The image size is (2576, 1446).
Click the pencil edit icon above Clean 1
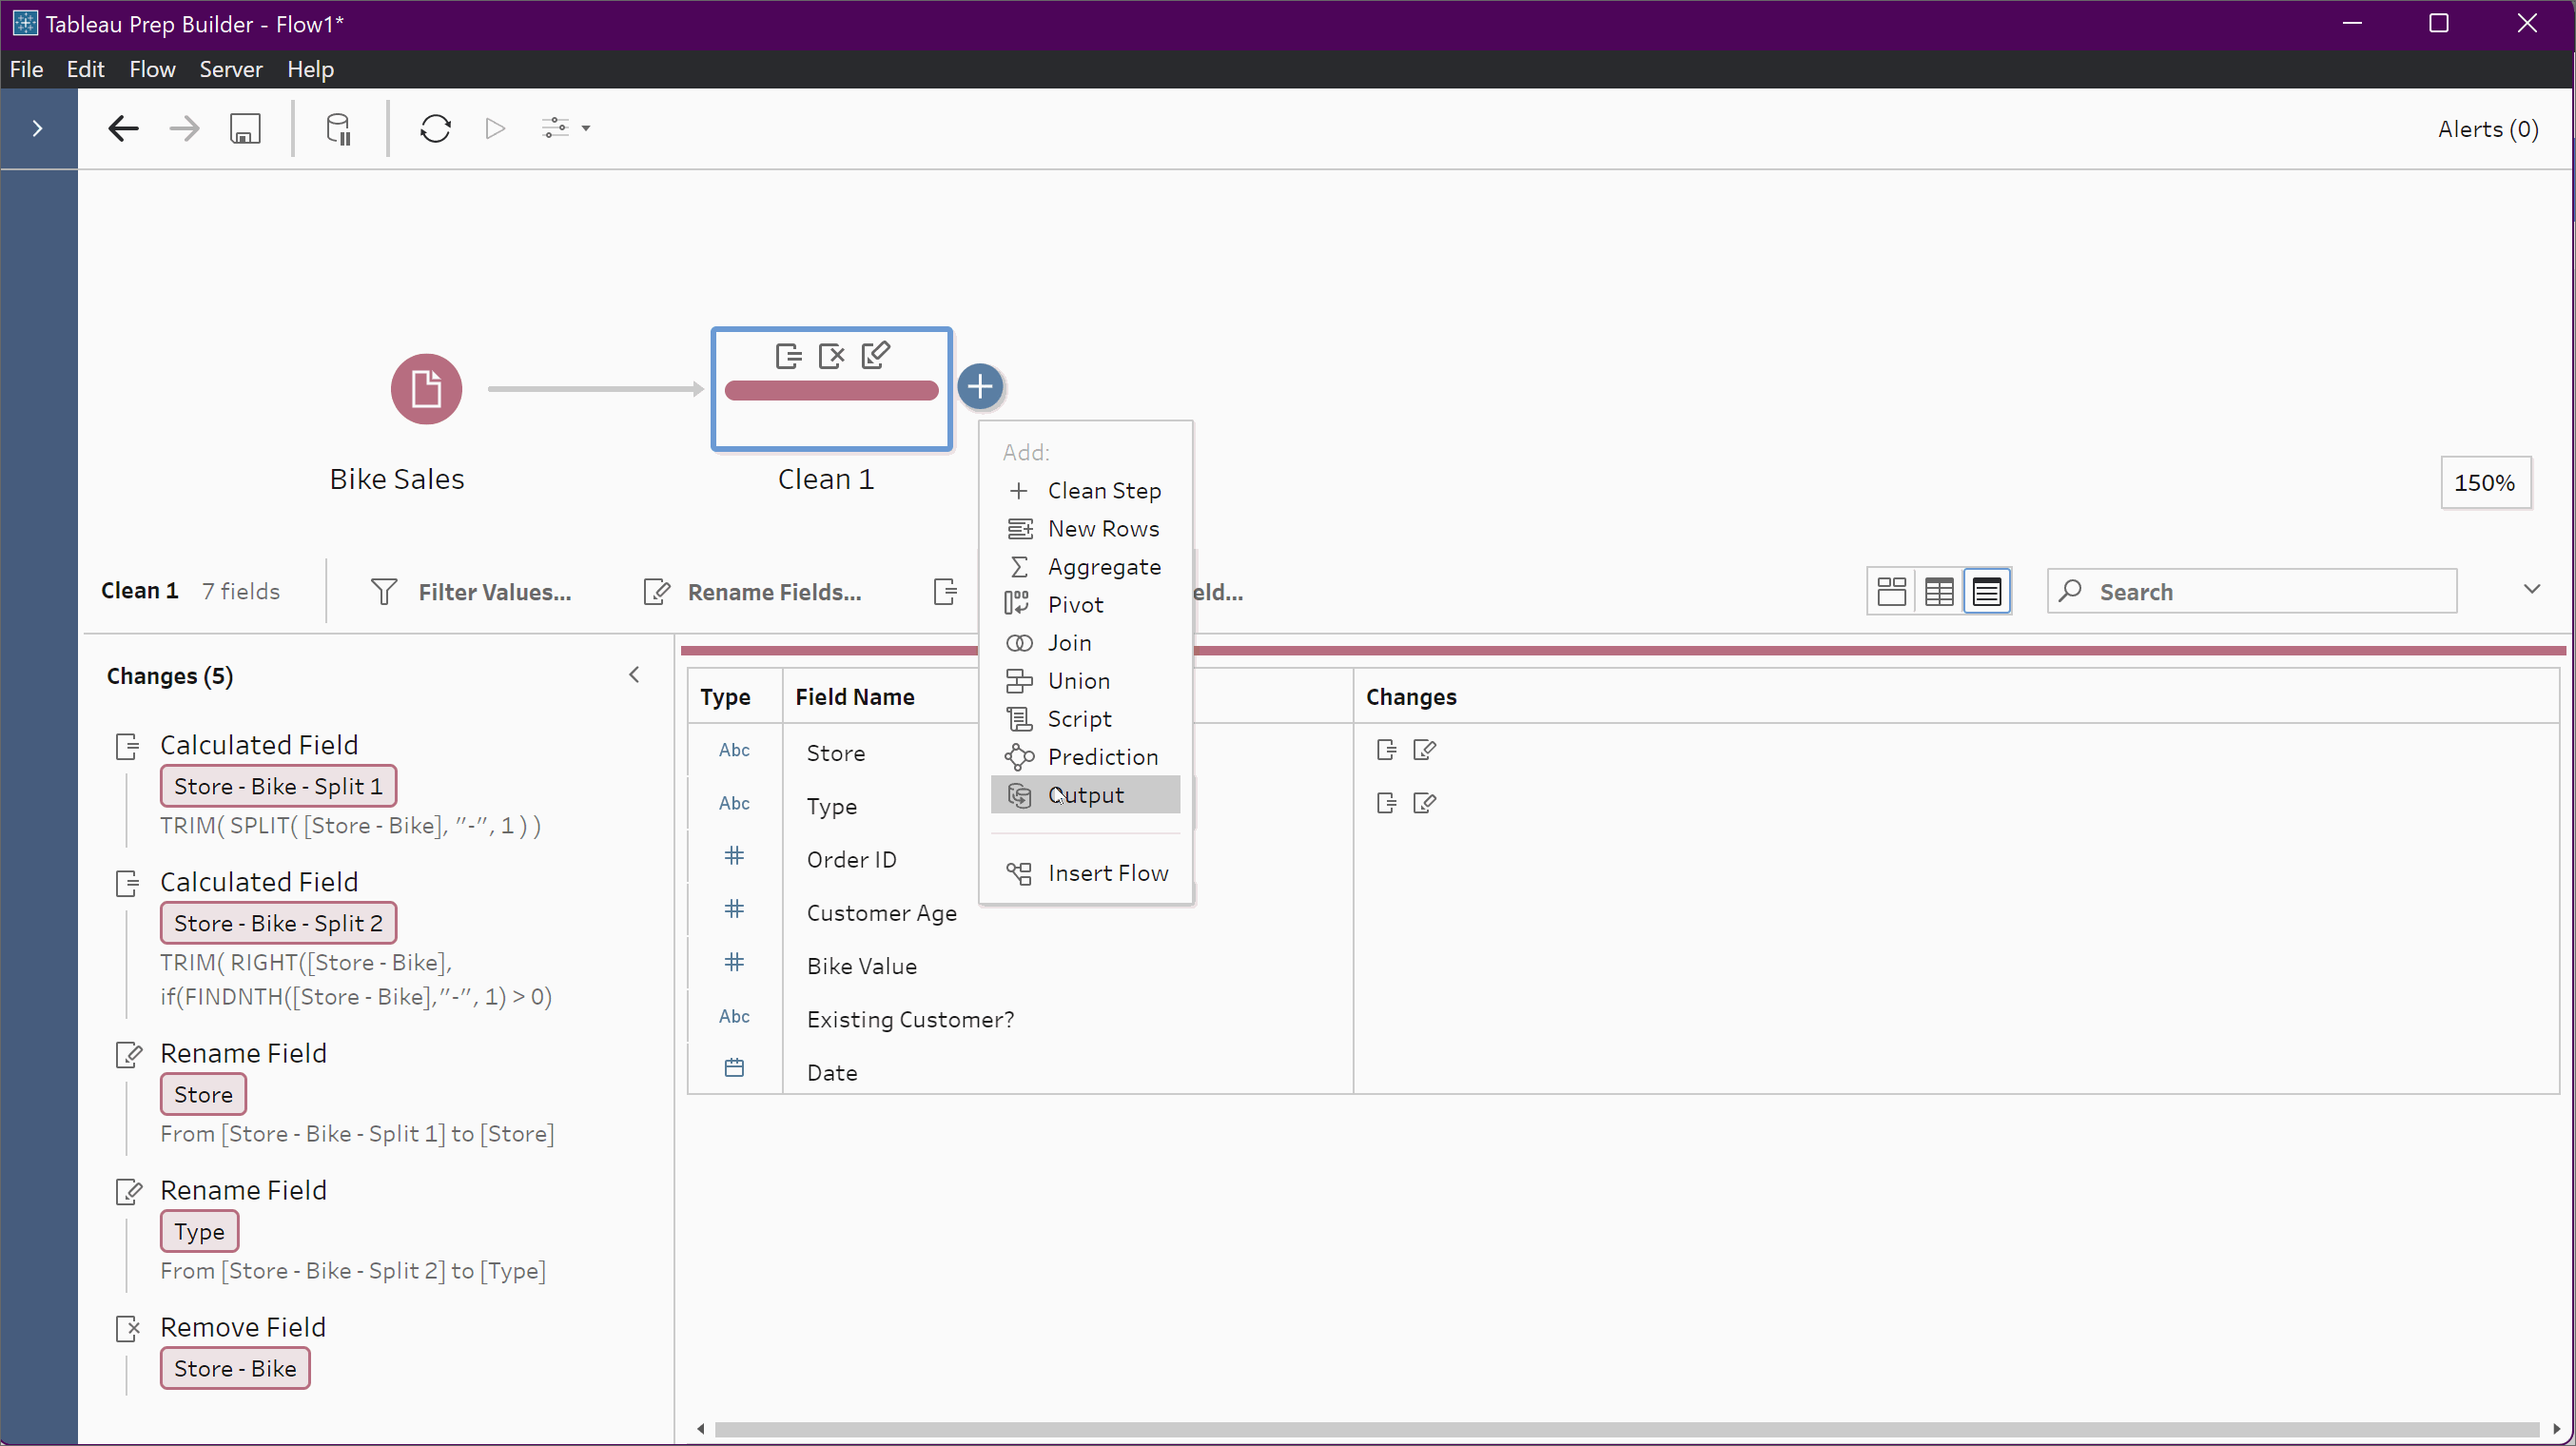click(876, 354)
